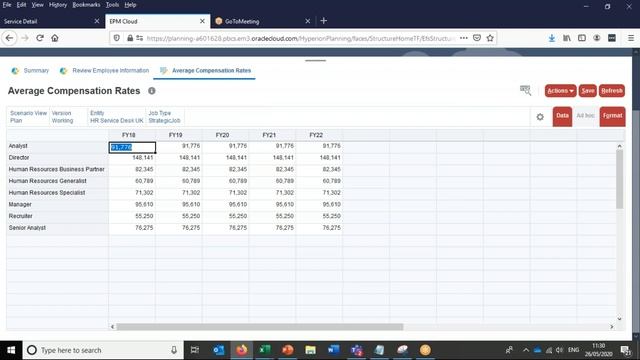Click the Ad hoc button
This screenshot has height=360, width=640.
[x=585, y=116]
